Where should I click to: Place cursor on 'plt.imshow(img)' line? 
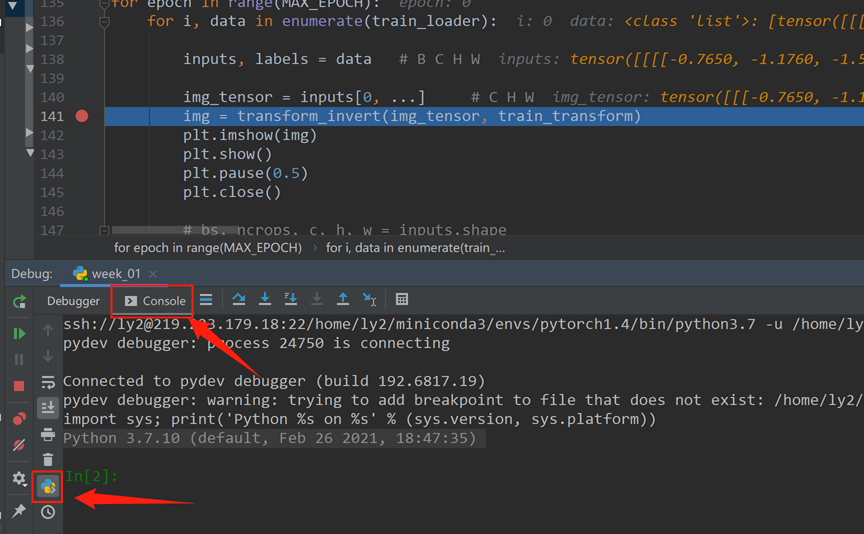[250, 135]
